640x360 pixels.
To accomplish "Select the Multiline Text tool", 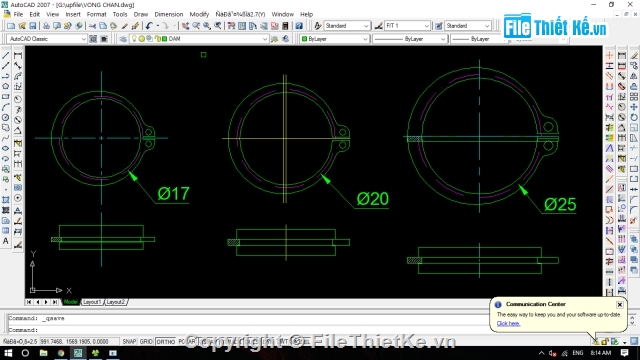I will click(x=6, y=242).
